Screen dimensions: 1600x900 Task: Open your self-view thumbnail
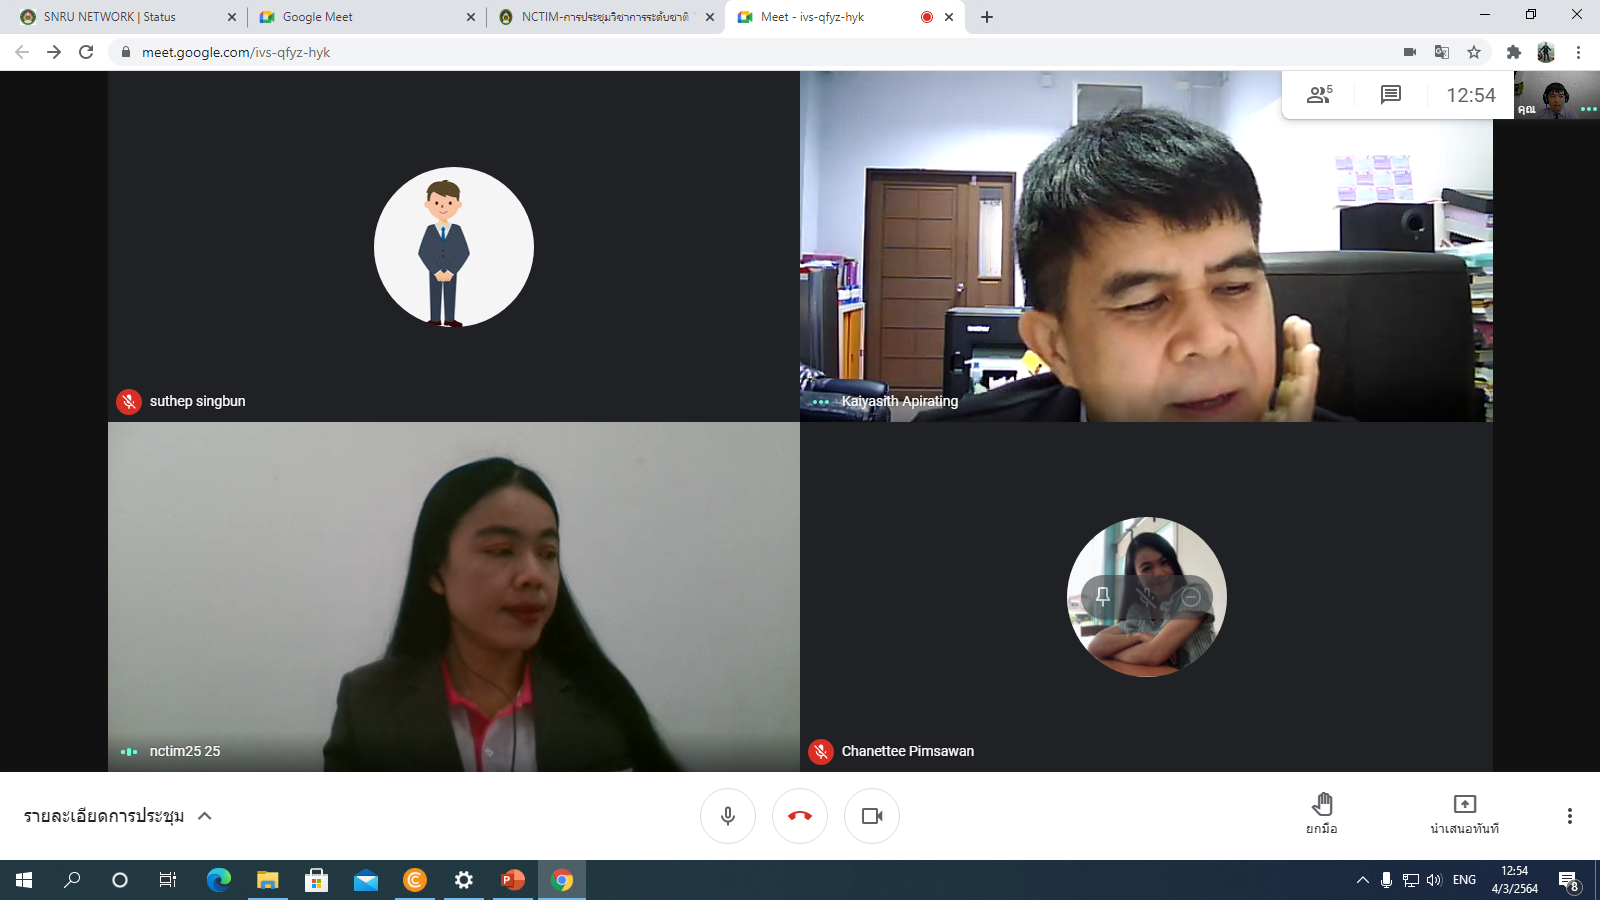coord(1556,96)
